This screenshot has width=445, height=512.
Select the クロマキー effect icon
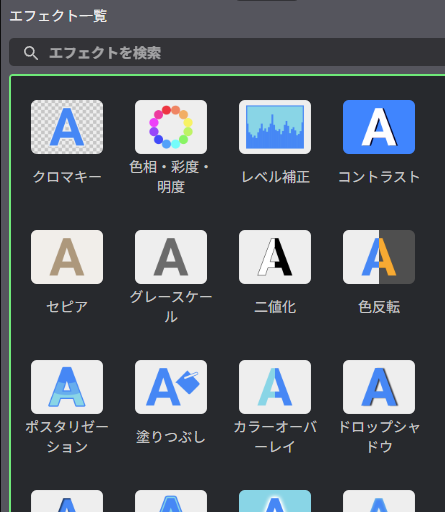67,127
